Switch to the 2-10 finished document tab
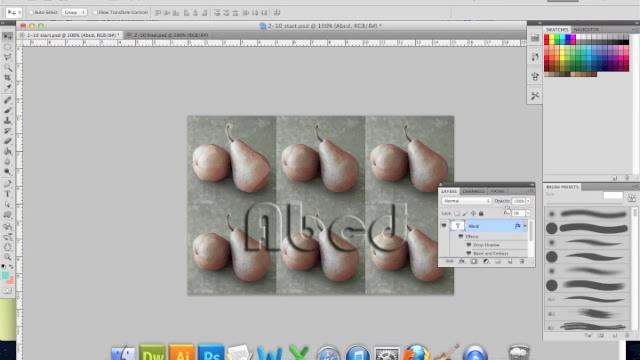The height and width of the screenshot is (360, 640). [x=167, y=36]
